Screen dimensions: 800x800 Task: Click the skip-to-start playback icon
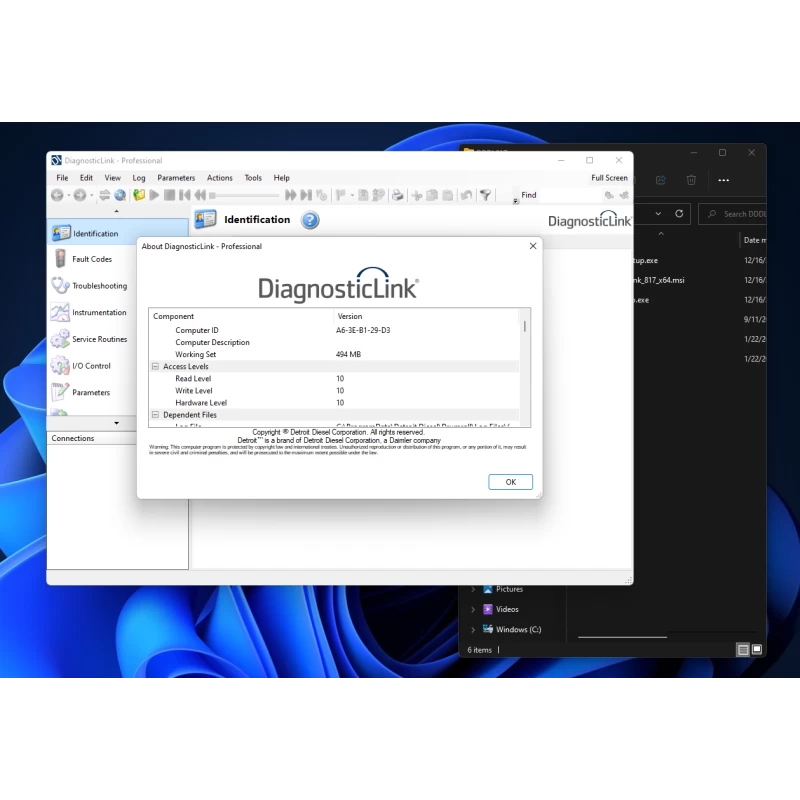click(185, 195)
